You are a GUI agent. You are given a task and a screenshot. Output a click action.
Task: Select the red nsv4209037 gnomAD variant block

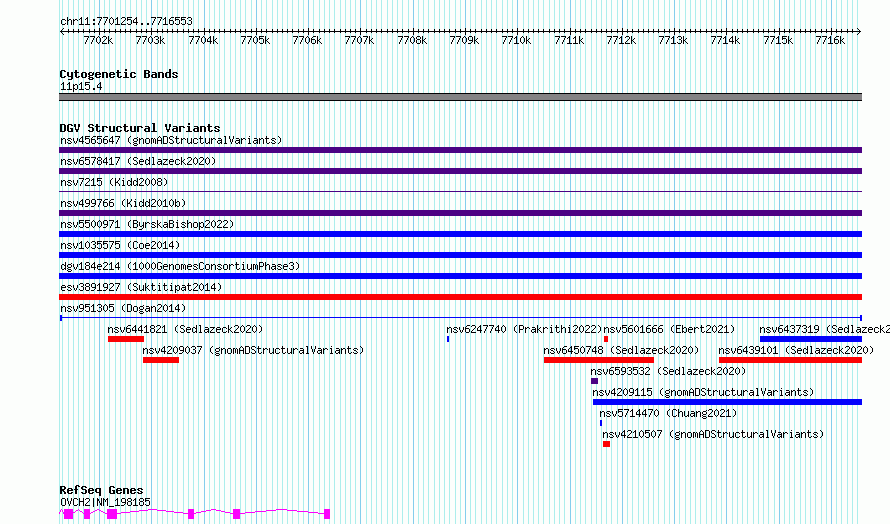[x=161, y=360]
